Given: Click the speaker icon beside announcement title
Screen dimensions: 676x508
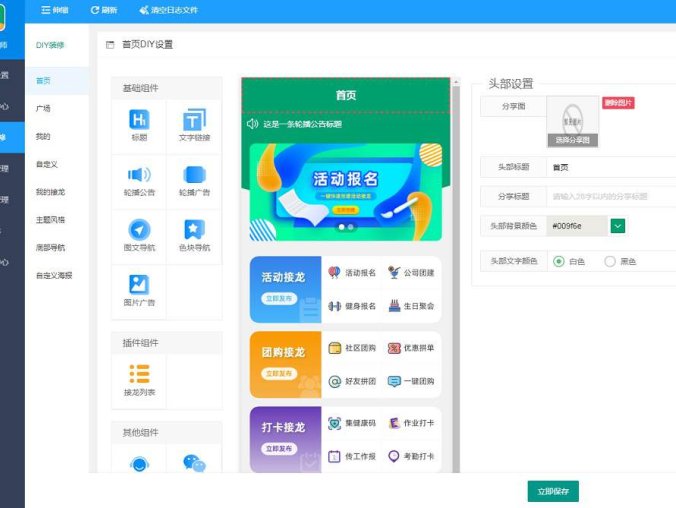Looking at the screenshot, I should (x=252, y=124).
